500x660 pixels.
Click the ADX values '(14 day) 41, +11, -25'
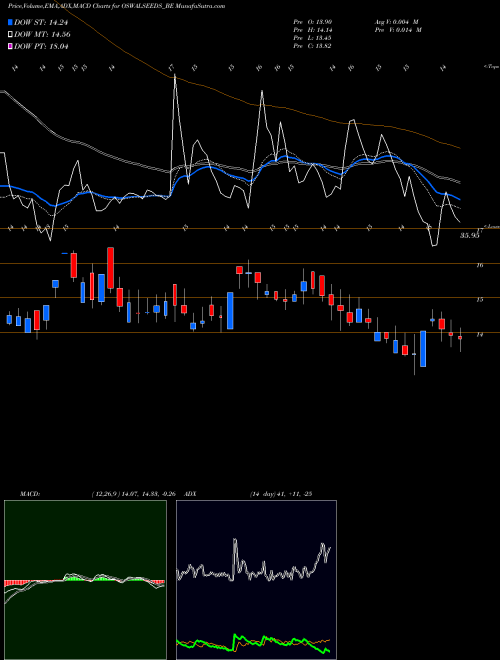[281, 494]
